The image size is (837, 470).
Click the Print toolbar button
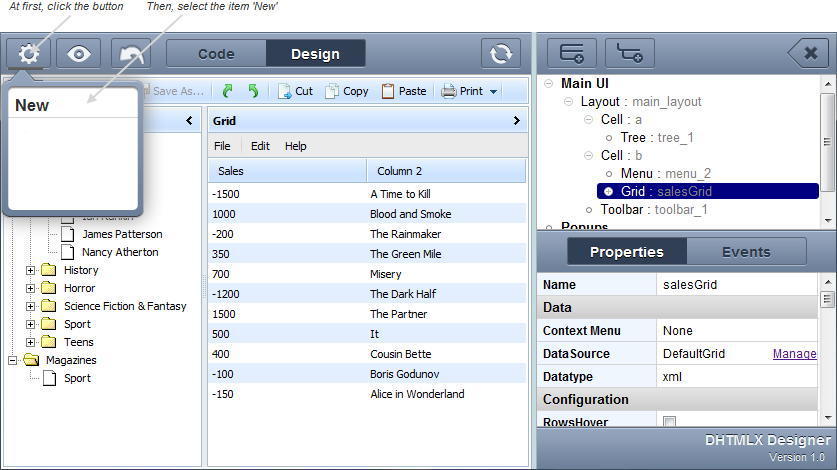point(462,91)
